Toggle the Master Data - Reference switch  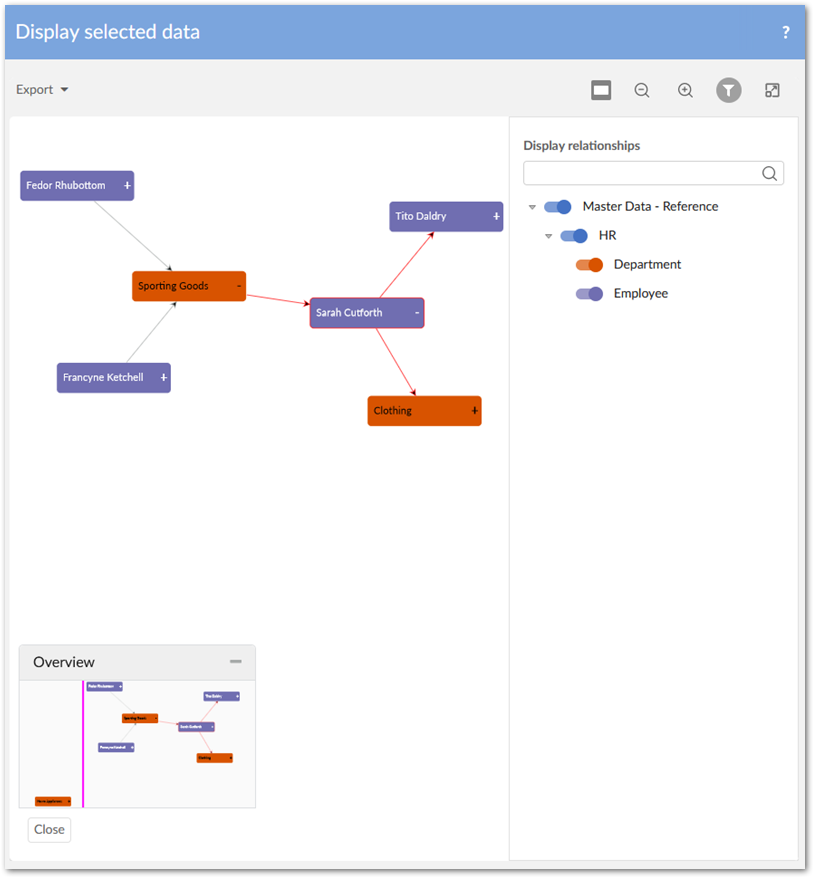pos(558,207)
